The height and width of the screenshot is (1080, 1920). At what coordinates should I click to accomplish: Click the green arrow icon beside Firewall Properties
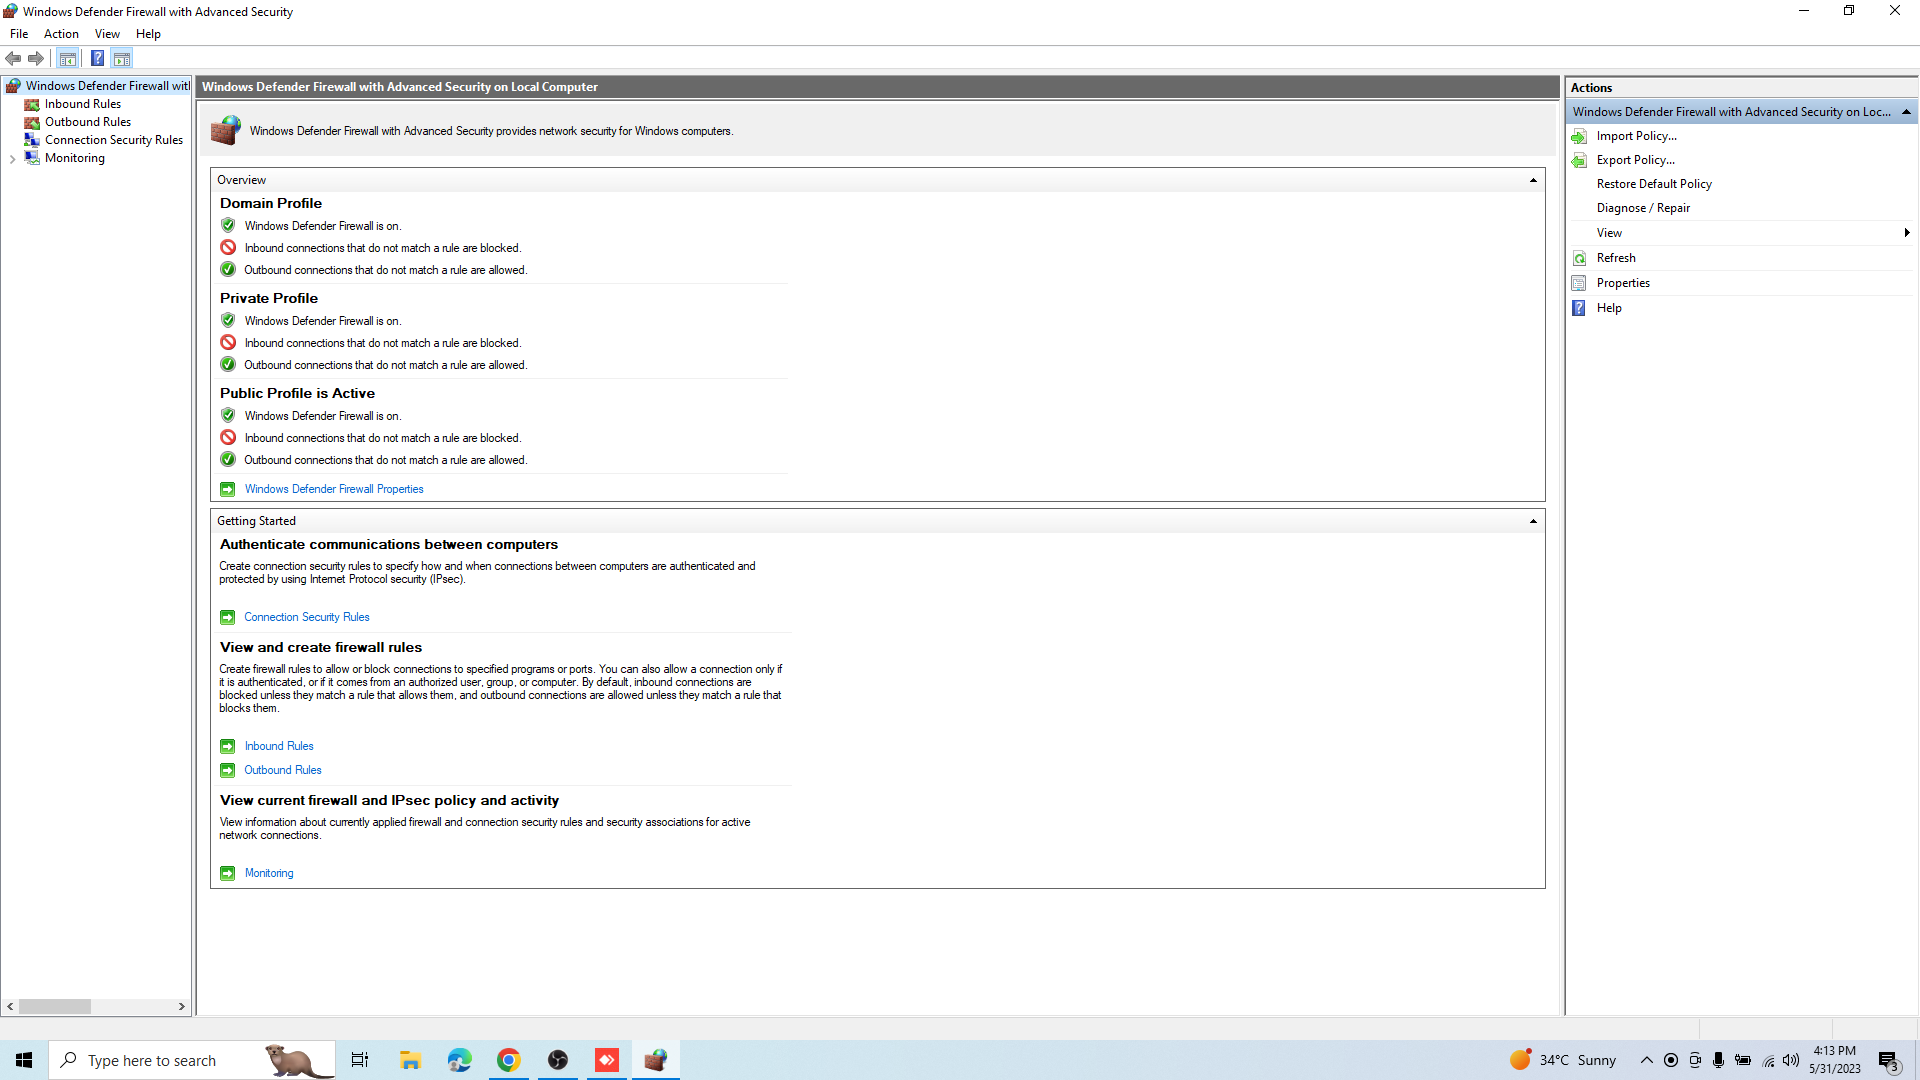(x=227, y=489)
